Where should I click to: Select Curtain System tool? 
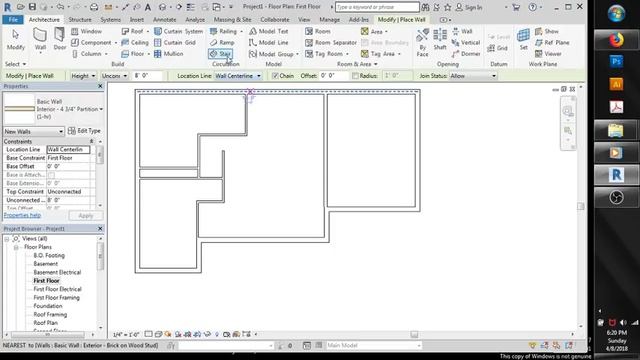pyautogui.click(x=178, y=31)
